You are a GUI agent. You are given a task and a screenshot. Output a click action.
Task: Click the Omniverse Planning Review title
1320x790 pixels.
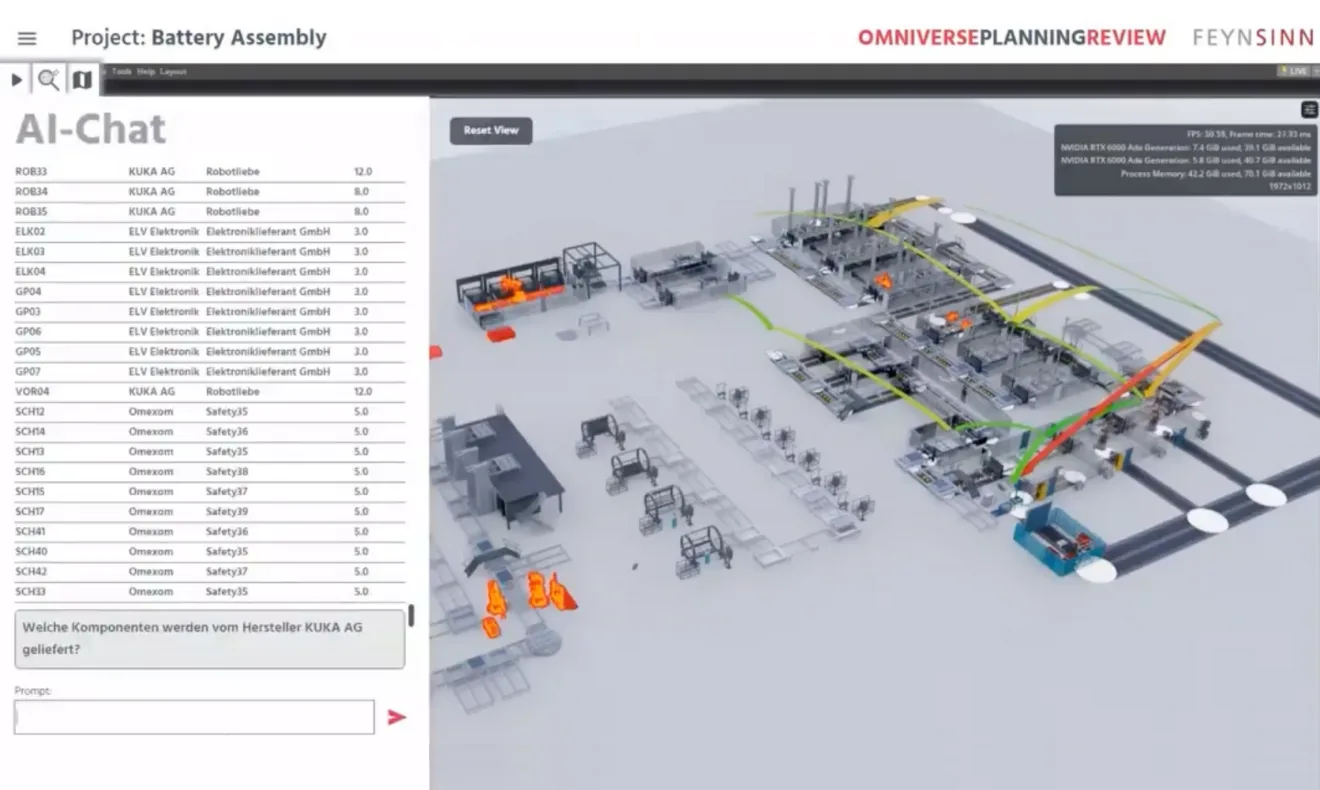pyautogui.click(x=1012, y=38)
